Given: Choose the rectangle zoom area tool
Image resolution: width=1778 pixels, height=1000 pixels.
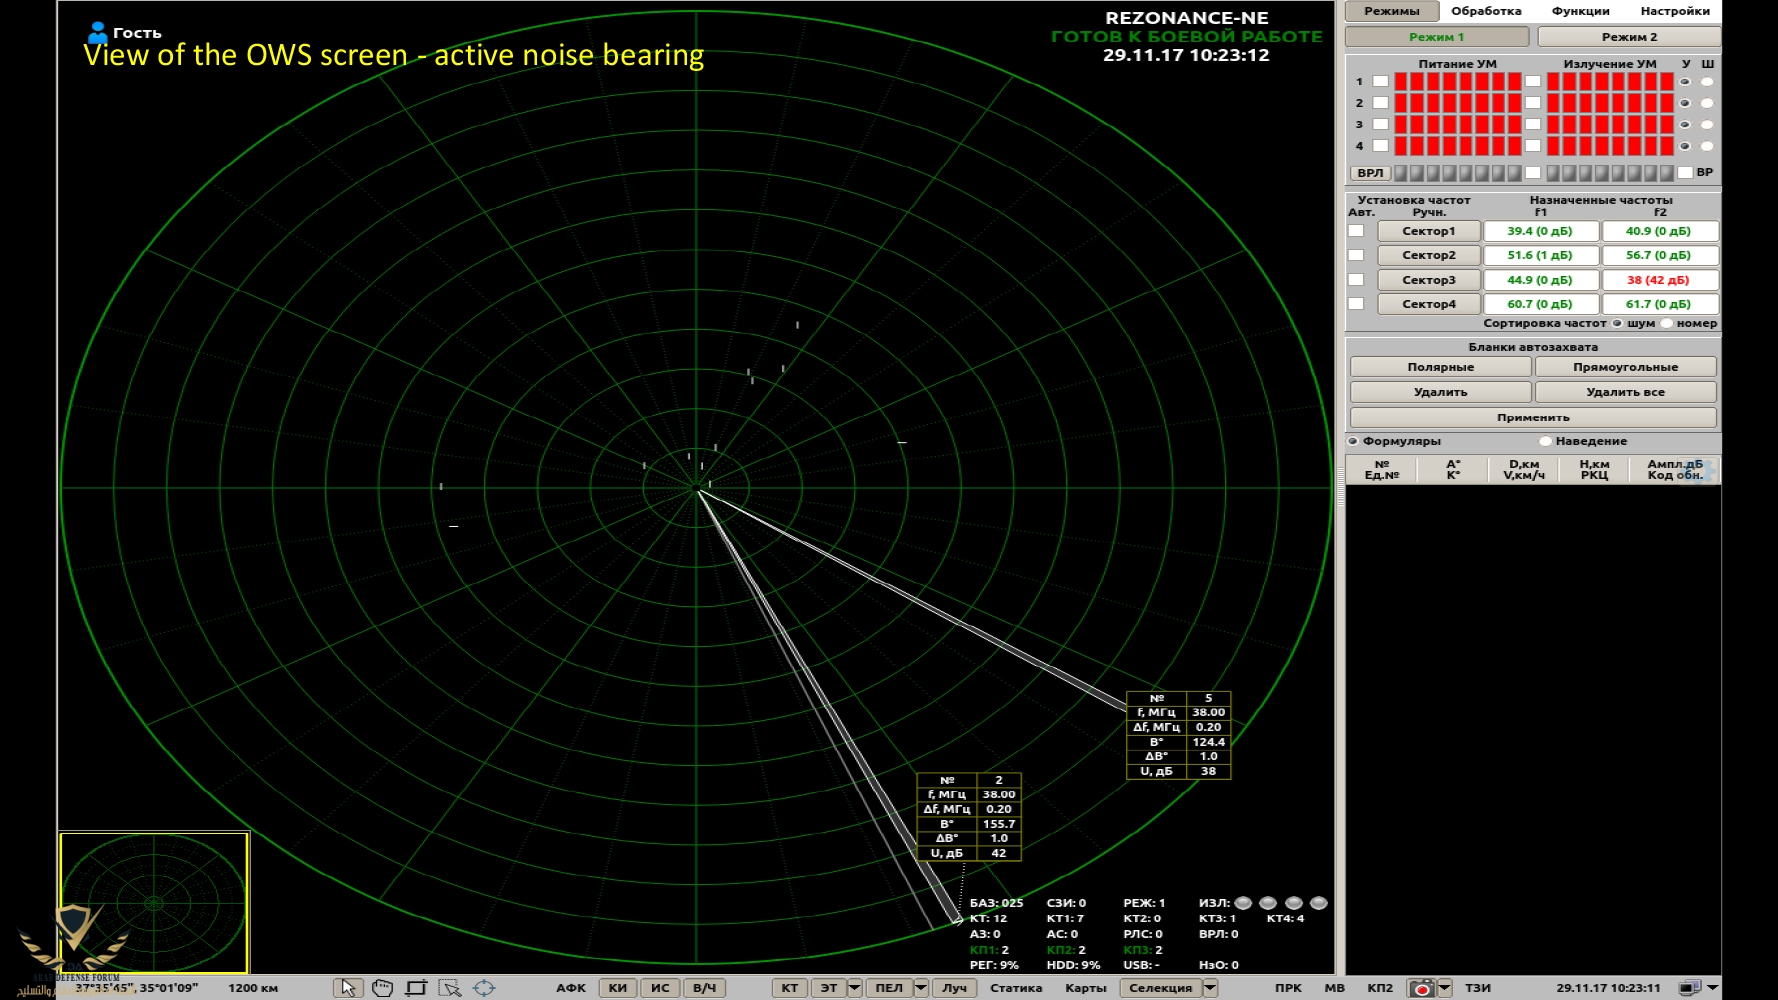Looking at the screenshot, I should pyautogui.click(x=416, y=988).
